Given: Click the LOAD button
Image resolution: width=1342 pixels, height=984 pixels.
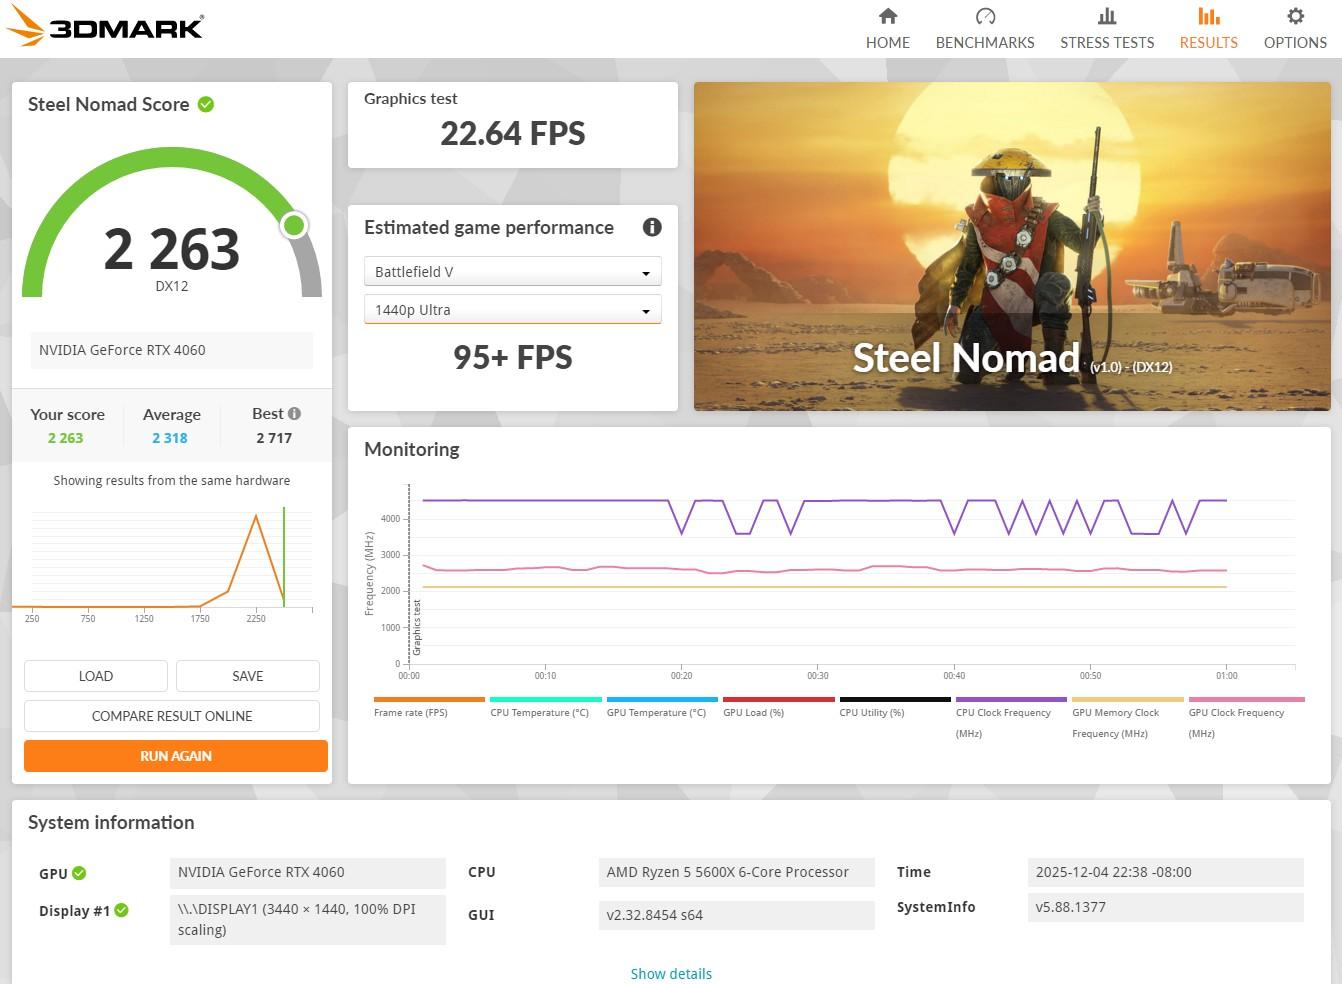Looking at the screenshot, I should [x=96, y=676].
